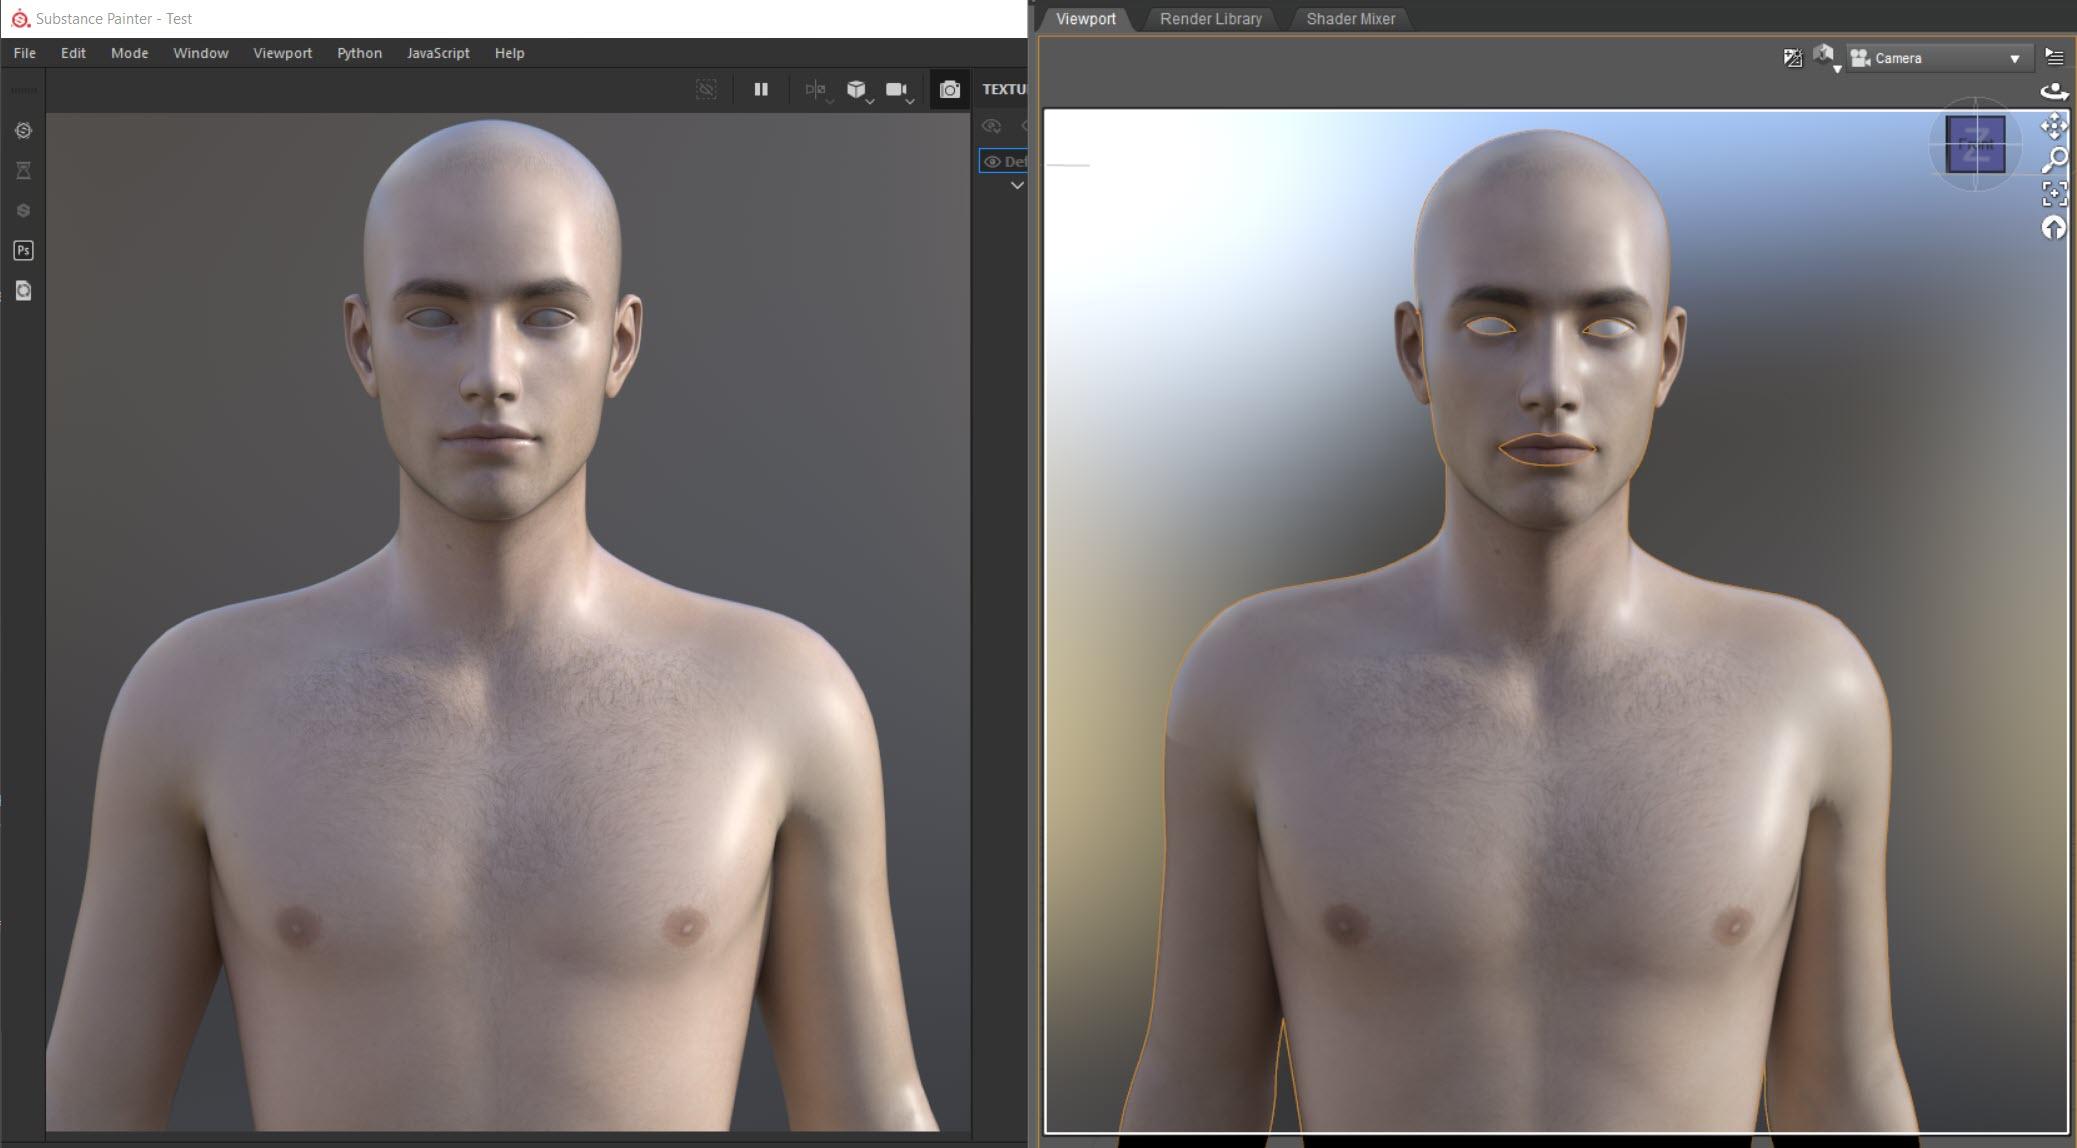Open the Python menu
Image resolution: width=2077 pixels, height=1148 pixels.
click(359, 53)
